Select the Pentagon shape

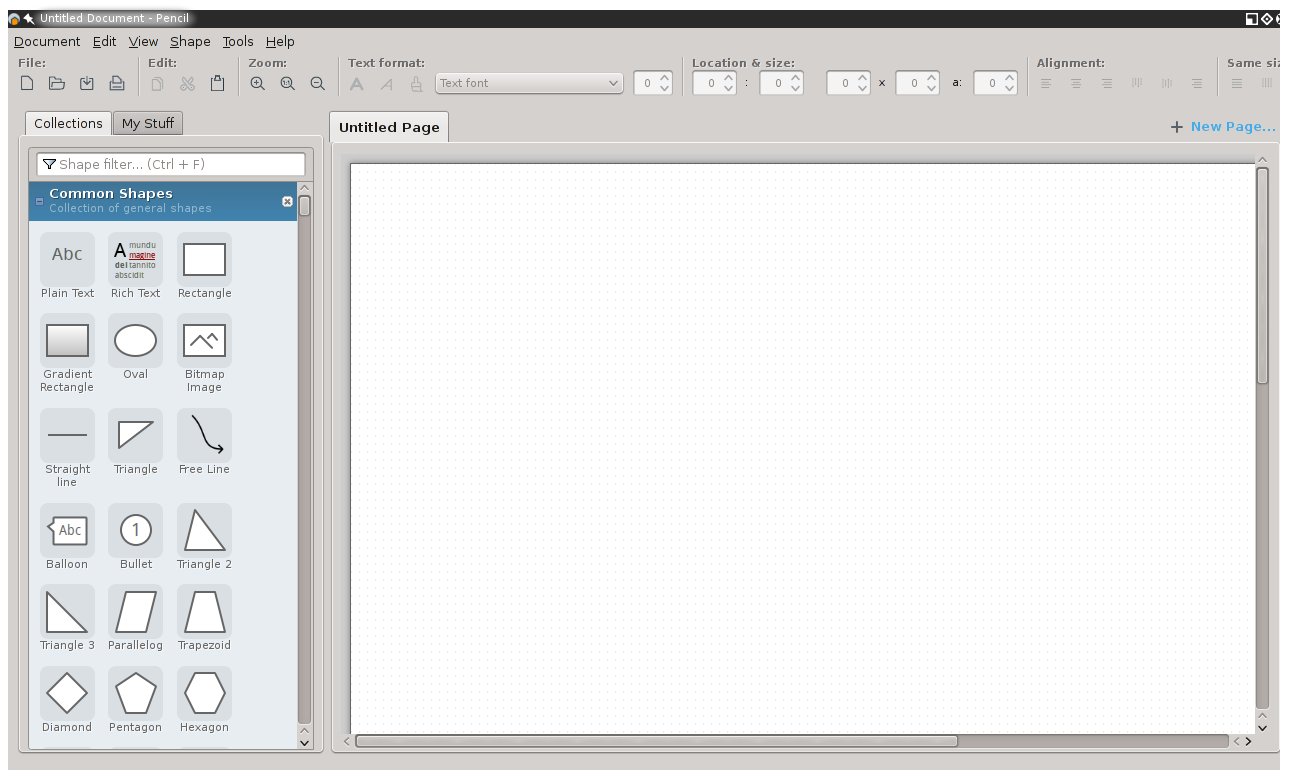pyautogui.click(x=135, y=700)
